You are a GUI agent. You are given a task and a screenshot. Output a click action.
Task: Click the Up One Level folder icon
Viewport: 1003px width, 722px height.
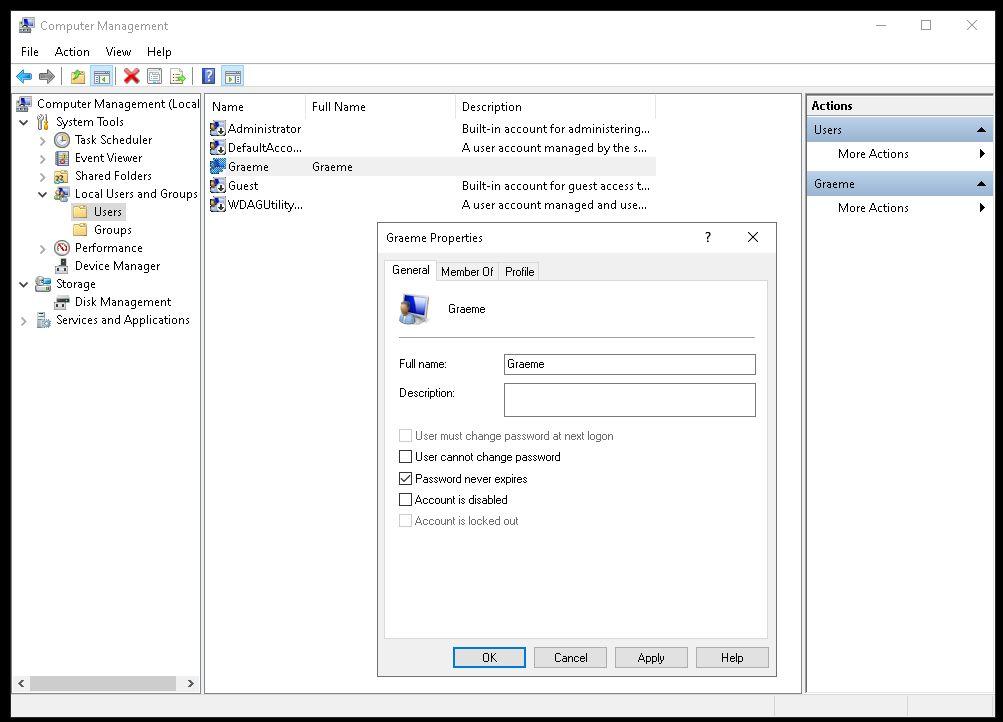(78, 76)
